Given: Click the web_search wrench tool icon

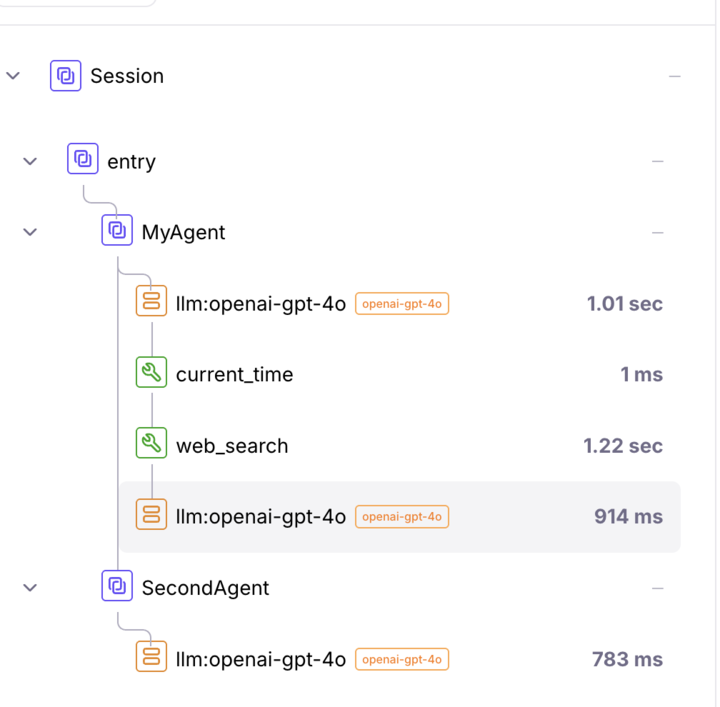Looking at the screenshot, I should [x=151, y=445].
